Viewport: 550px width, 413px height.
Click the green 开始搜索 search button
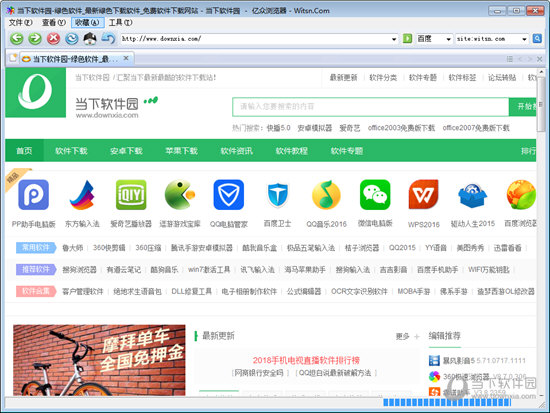coord(523,106)
